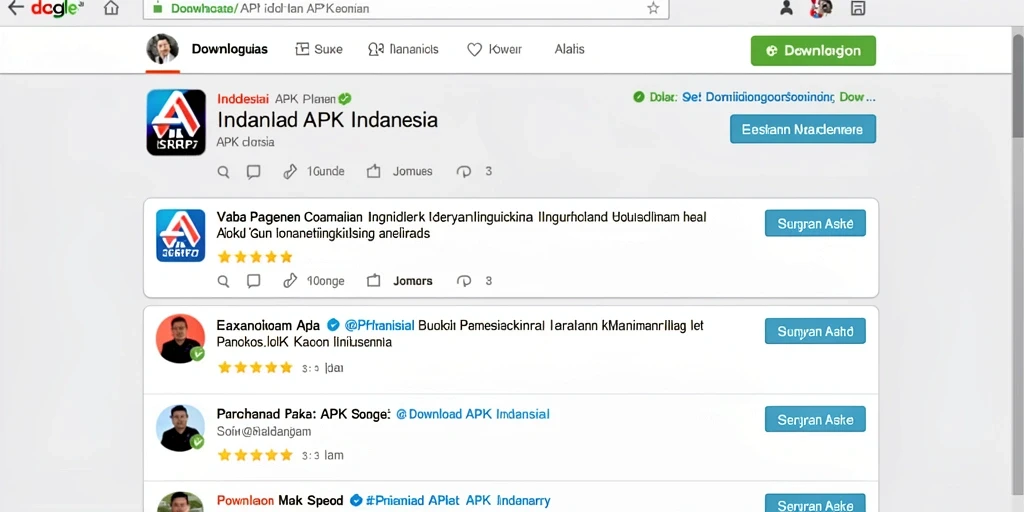Click the Eestann Nradenrere blue button
This screenshot has width=1024, height=512.
coord(803,129)
